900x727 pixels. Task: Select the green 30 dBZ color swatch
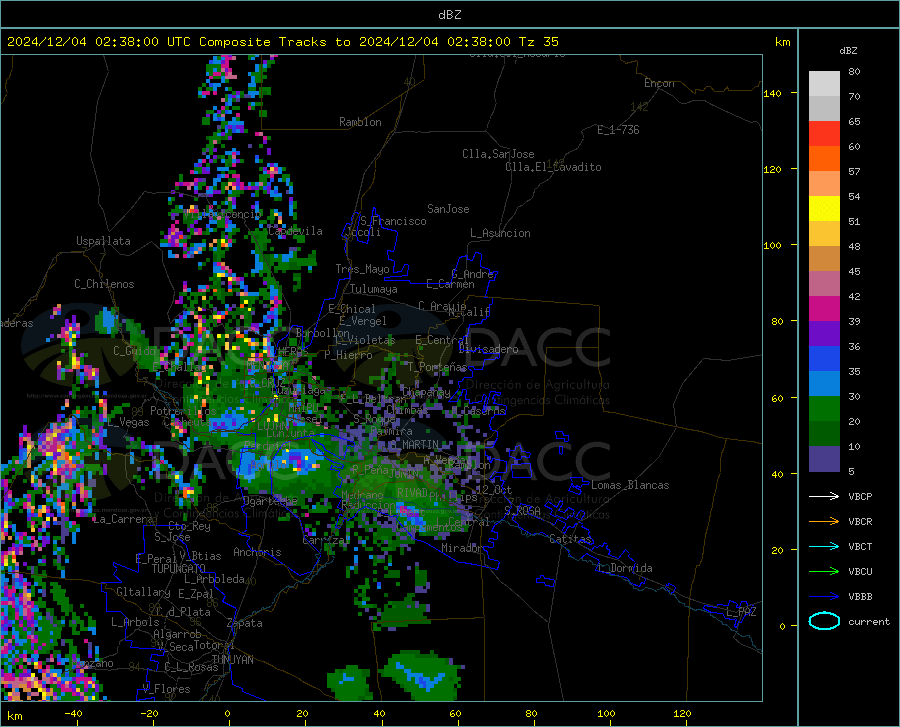pyautogui.click(x=824, y=409)
